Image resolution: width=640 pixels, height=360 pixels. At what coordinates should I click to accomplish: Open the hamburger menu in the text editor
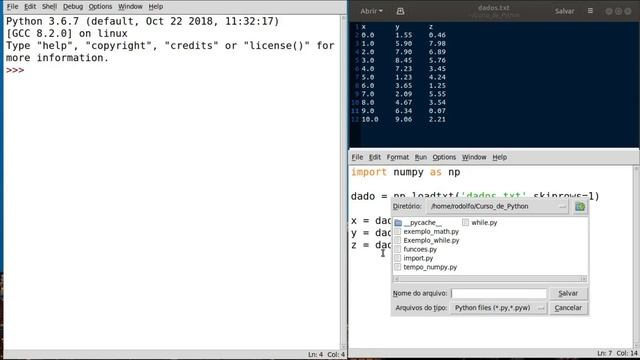590,11
